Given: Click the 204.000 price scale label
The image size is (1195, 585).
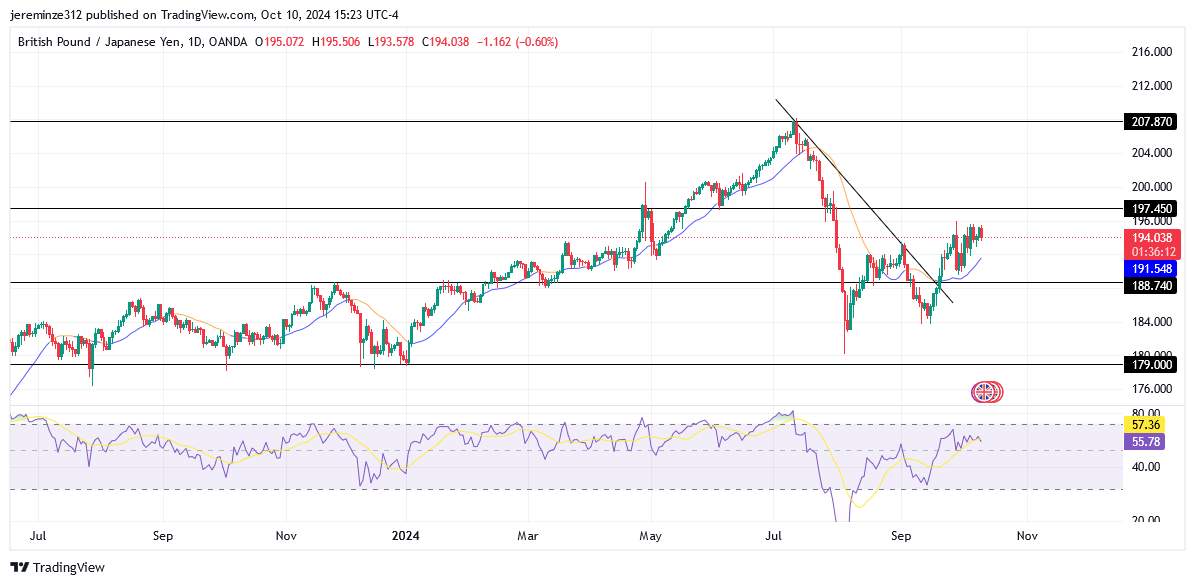Looking at the screenshot, I should coord(1152,152).
